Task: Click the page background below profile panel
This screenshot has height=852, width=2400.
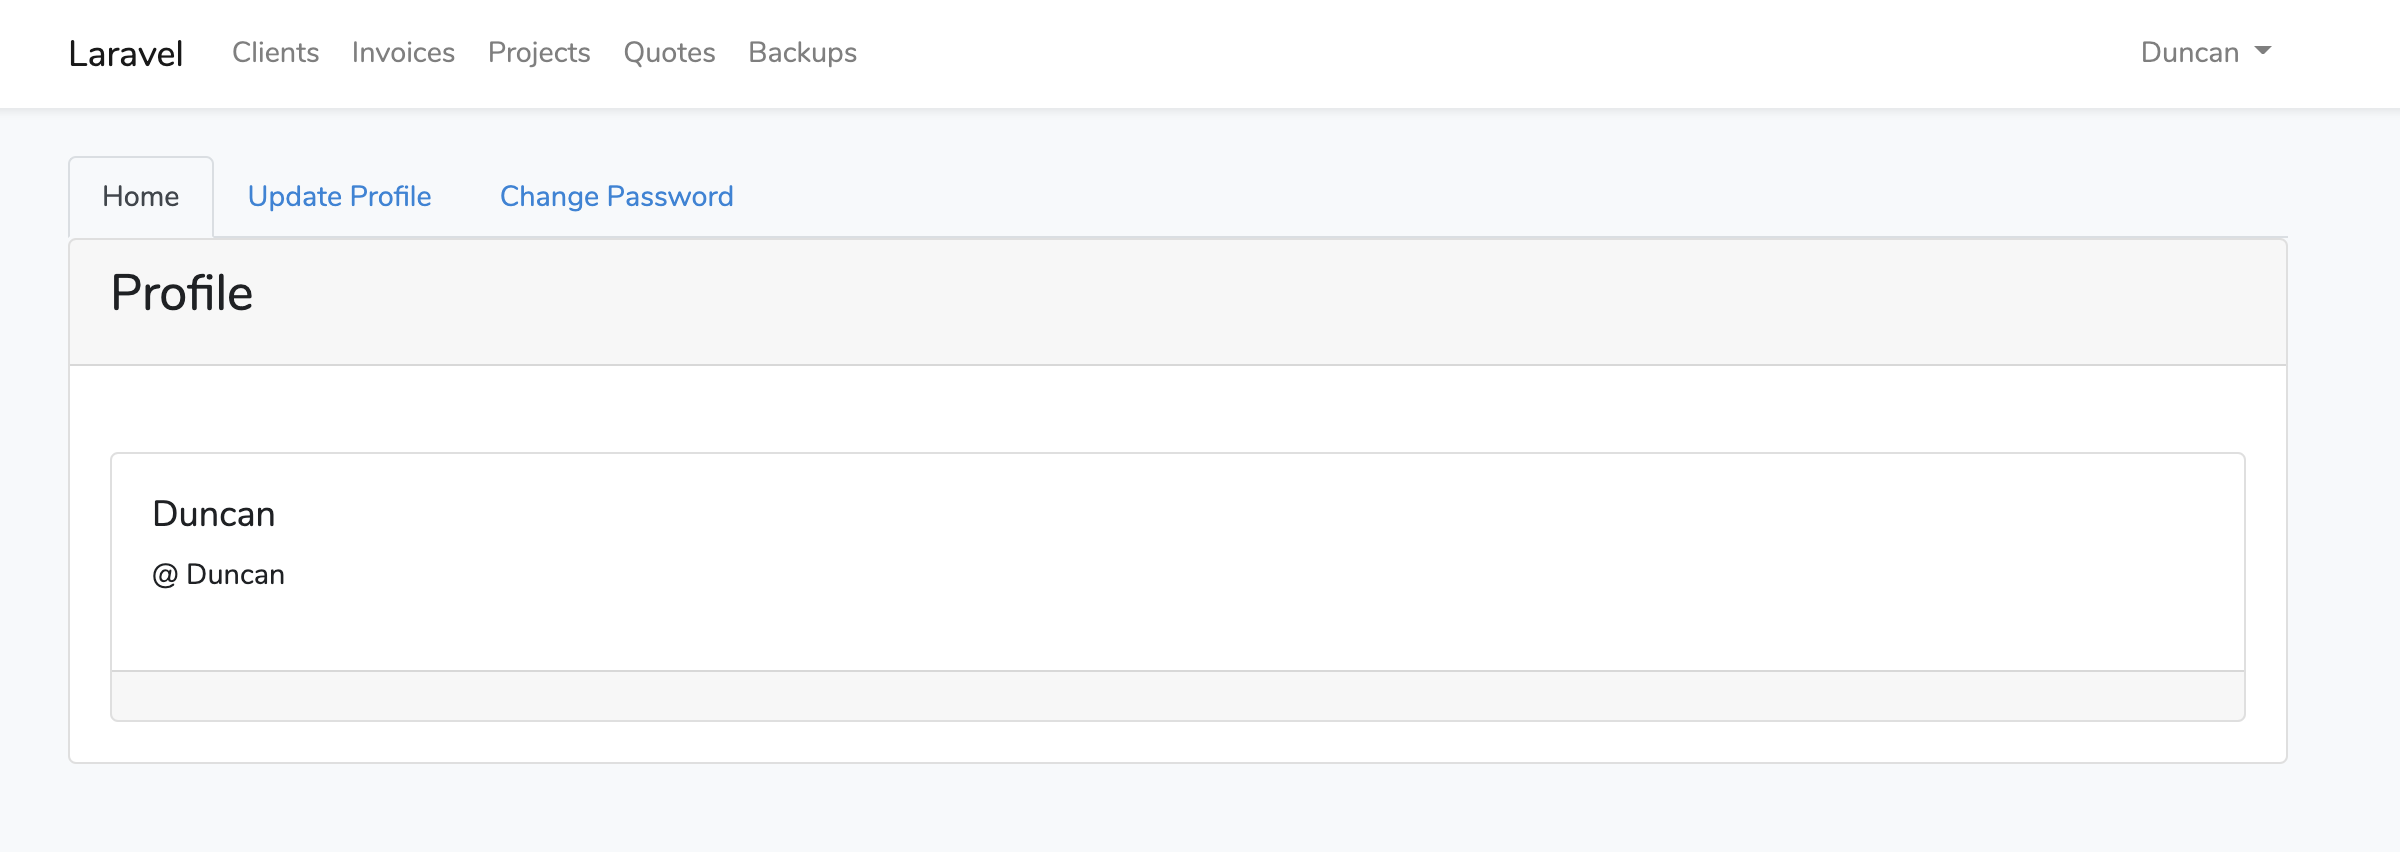Action: (1200, 810)
